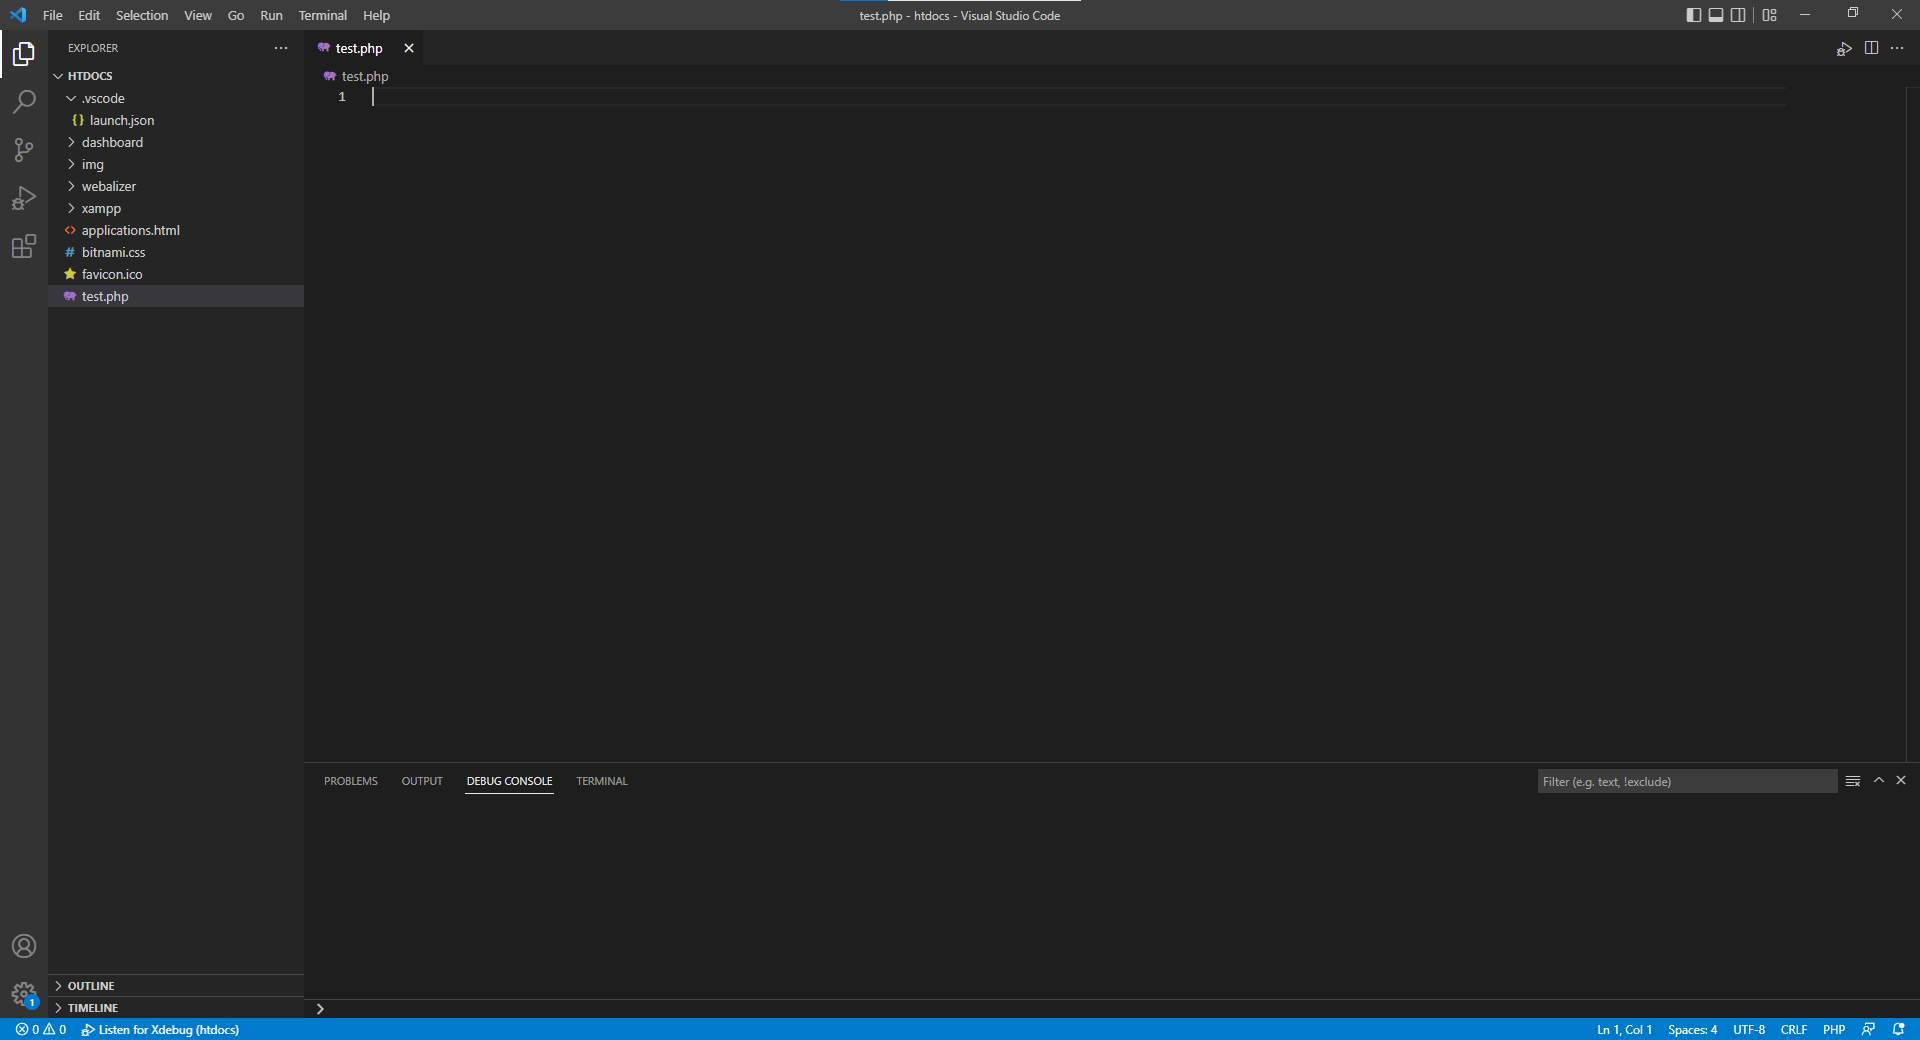
Task: Change line ending via CRLF status item
Action: (1794, 1029)
